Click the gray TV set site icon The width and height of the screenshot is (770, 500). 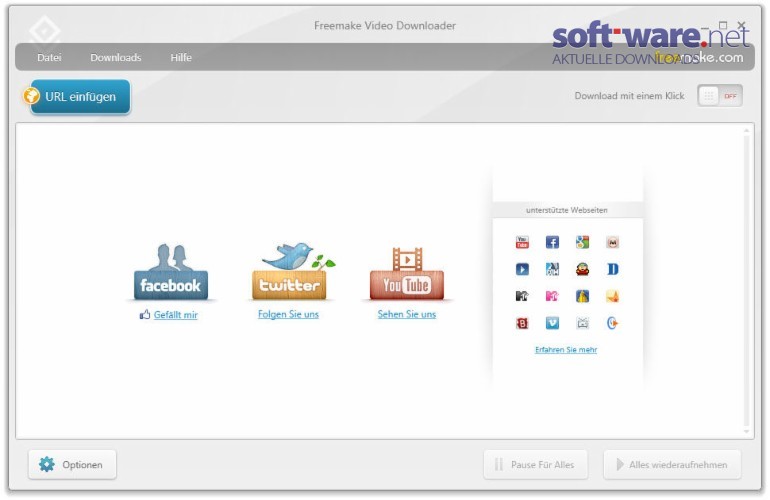click(582, 323)
